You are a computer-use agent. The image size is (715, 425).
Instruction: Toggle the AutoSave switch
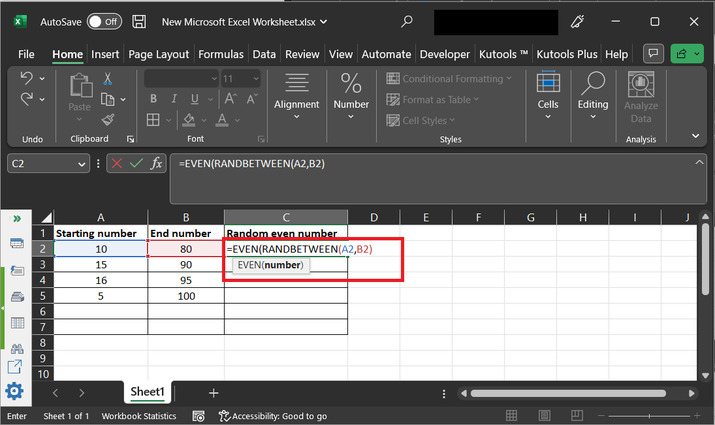(104, 21)
